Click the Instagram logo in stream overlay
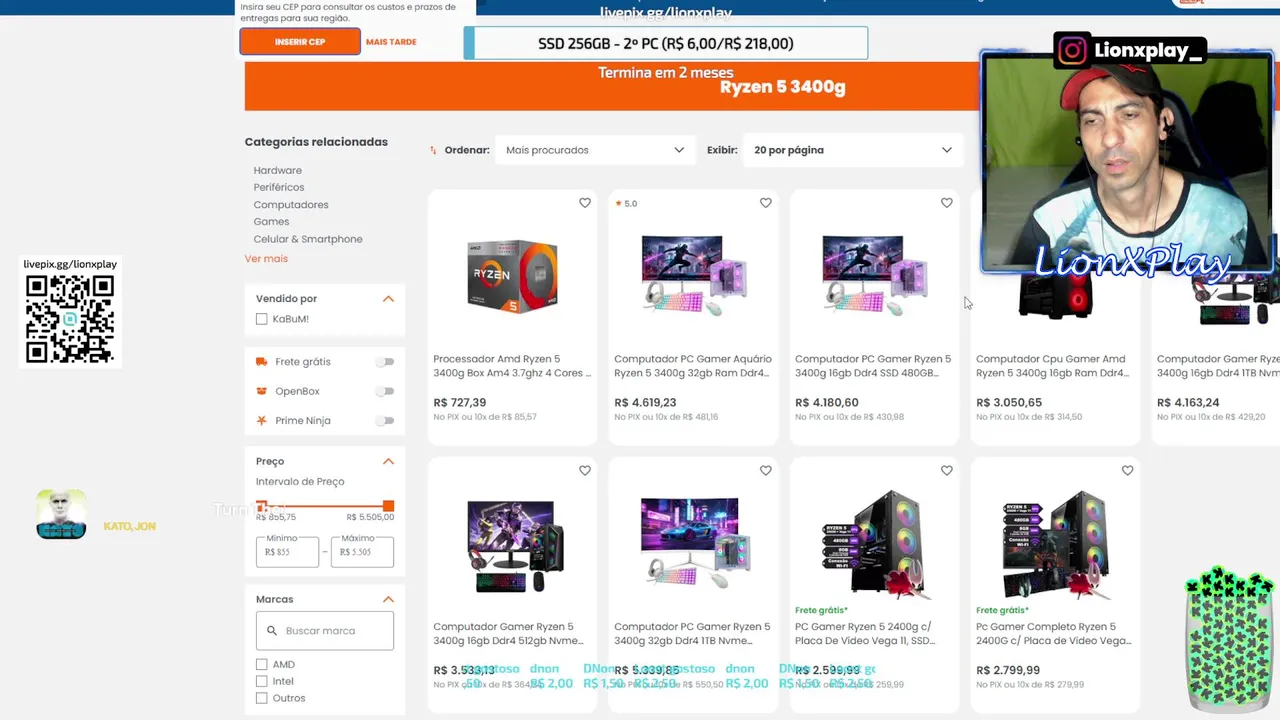The height and width of the screenshot is (720, 1280). [1072, 51]
